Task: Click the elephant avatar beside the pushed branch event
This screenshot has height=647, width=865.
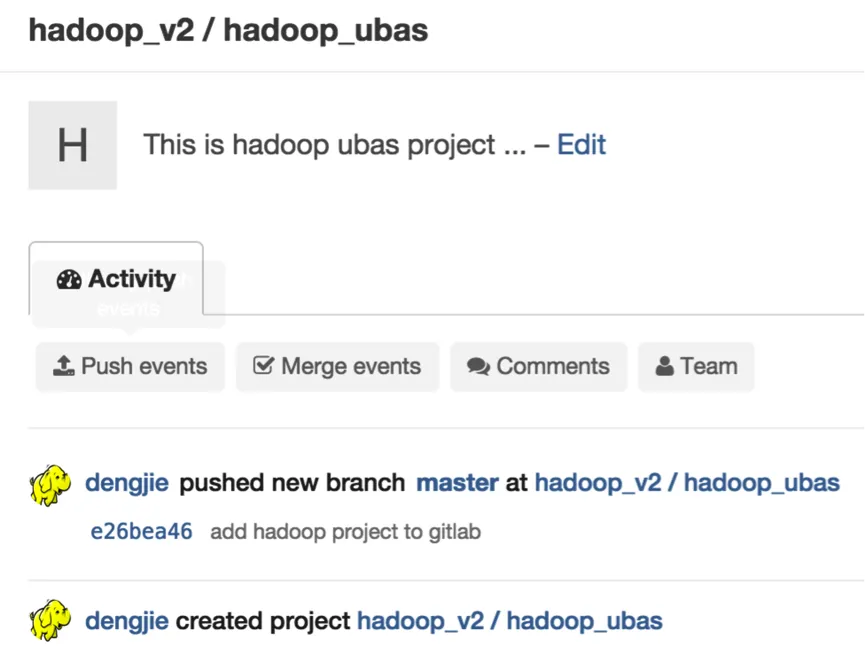Action: pyautogui.click(x=50, y=485)
